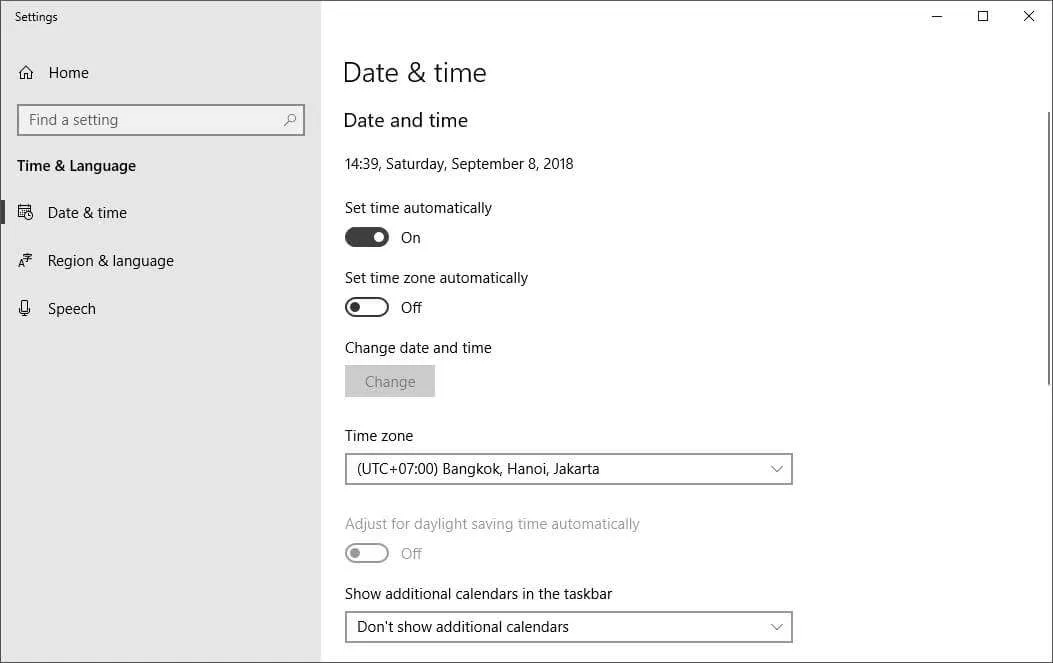Open the Time zone dropdown

(569, 469)
